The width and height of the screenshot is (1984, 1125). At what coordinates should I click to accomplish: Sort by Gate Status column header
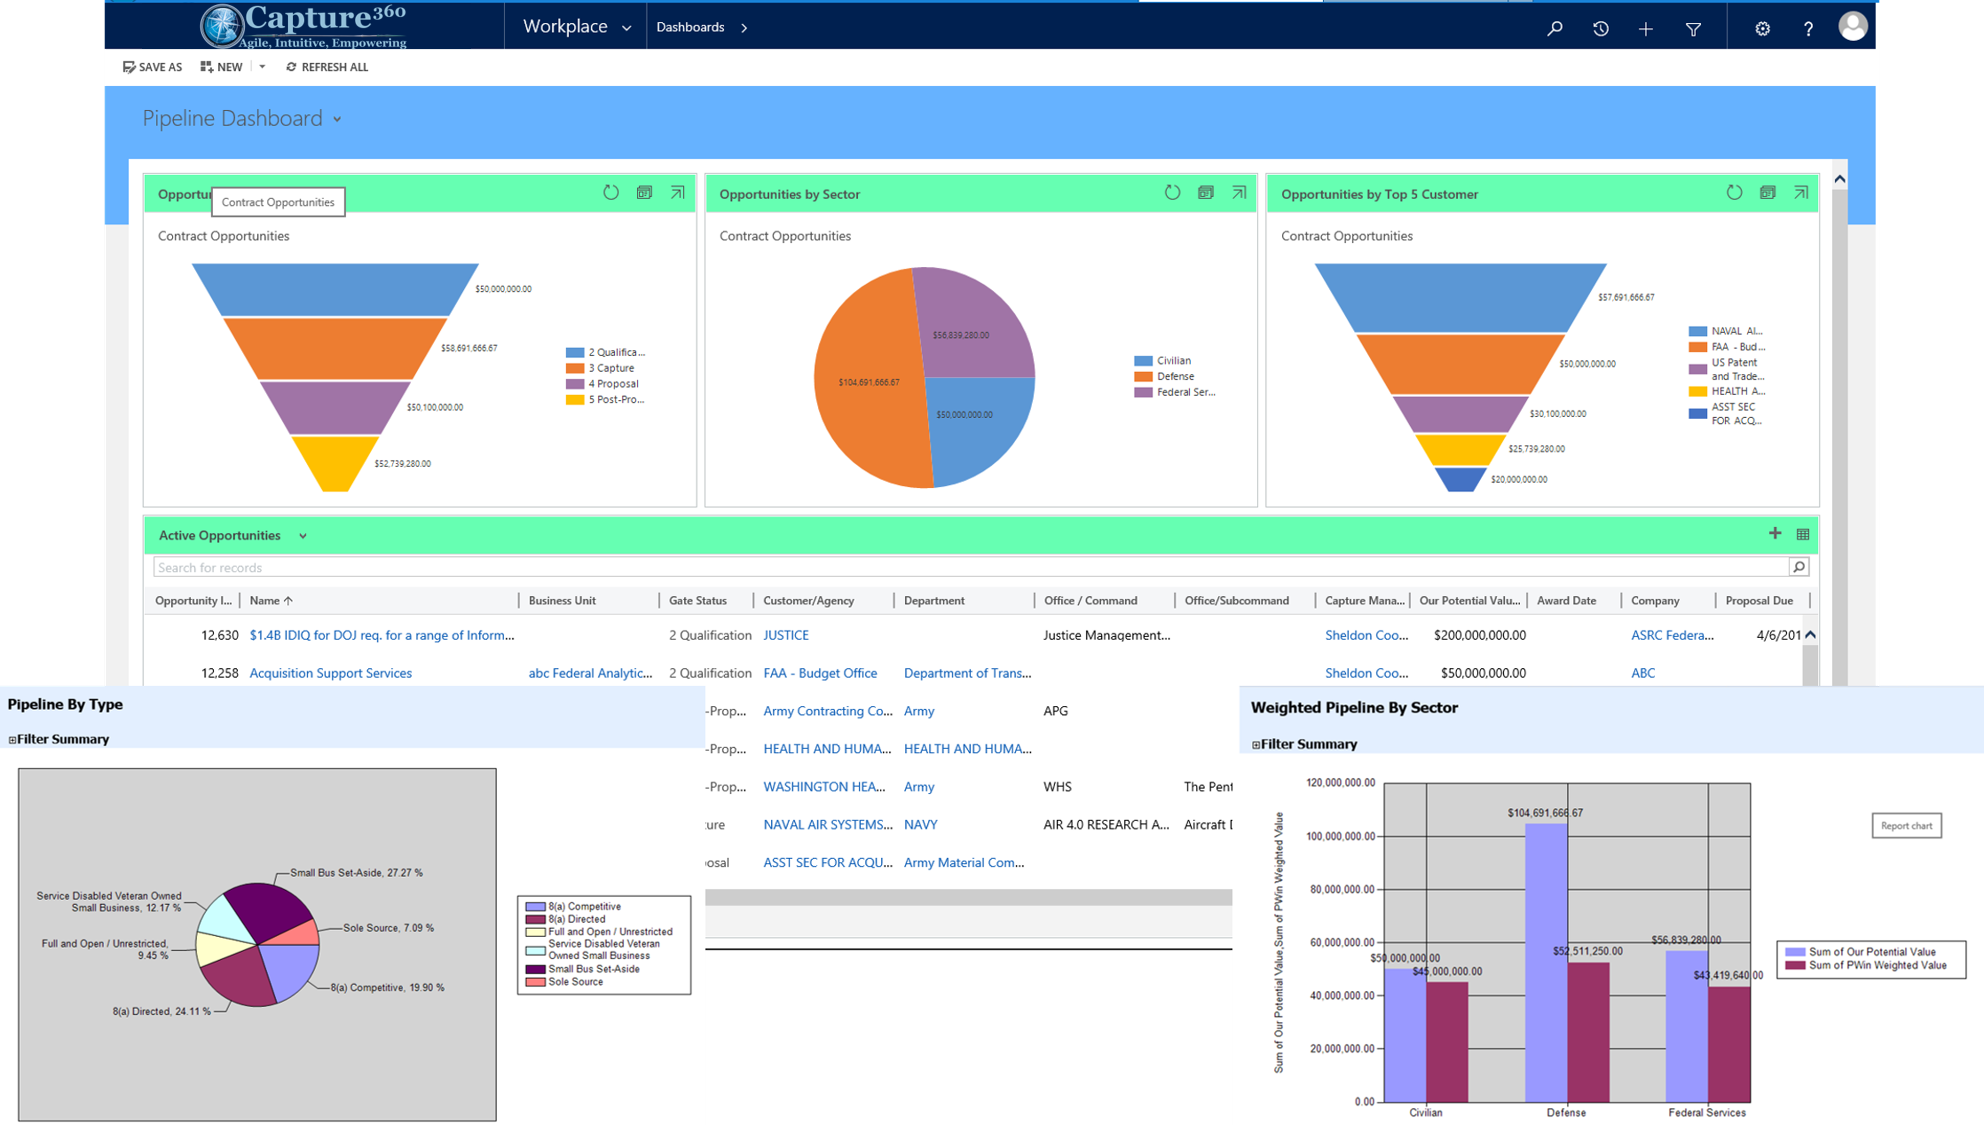[x=697, y=600]
